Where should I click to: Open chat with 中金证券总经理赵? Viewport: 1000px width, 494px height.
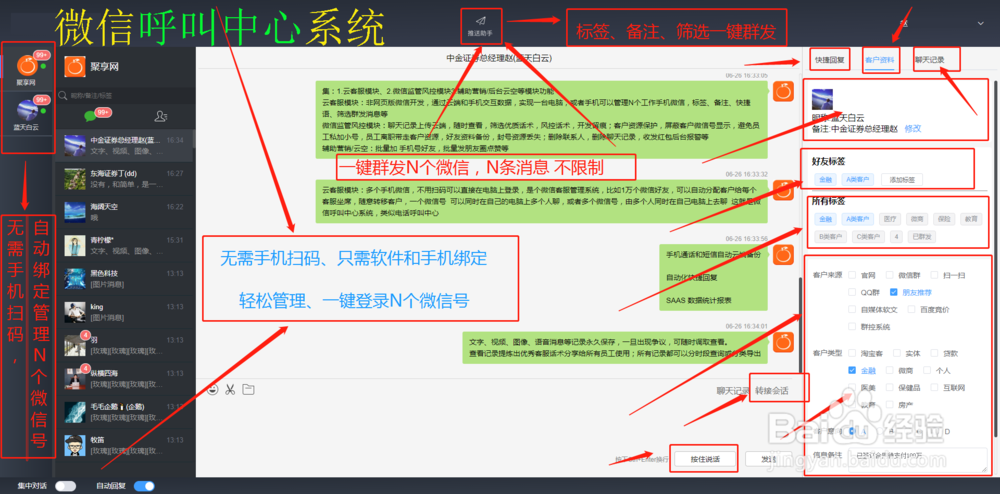pos(125,145)
